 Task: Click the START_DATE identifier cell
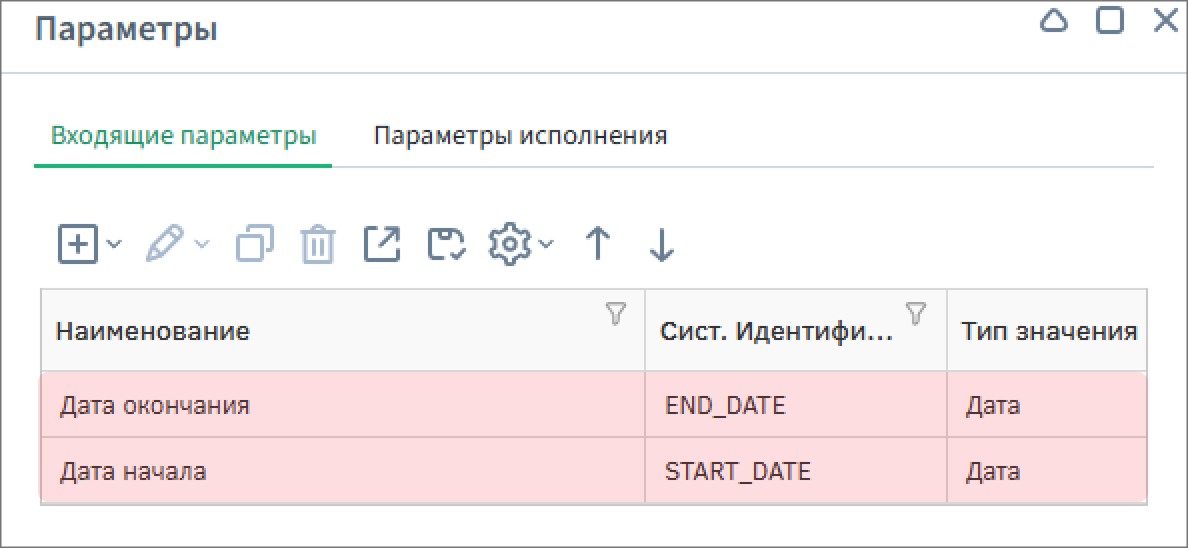tap(738, 470)
